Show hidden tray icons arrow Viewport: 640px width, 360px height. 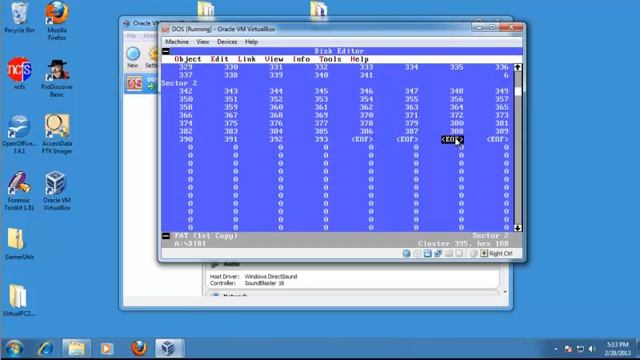tap(556, 349)
